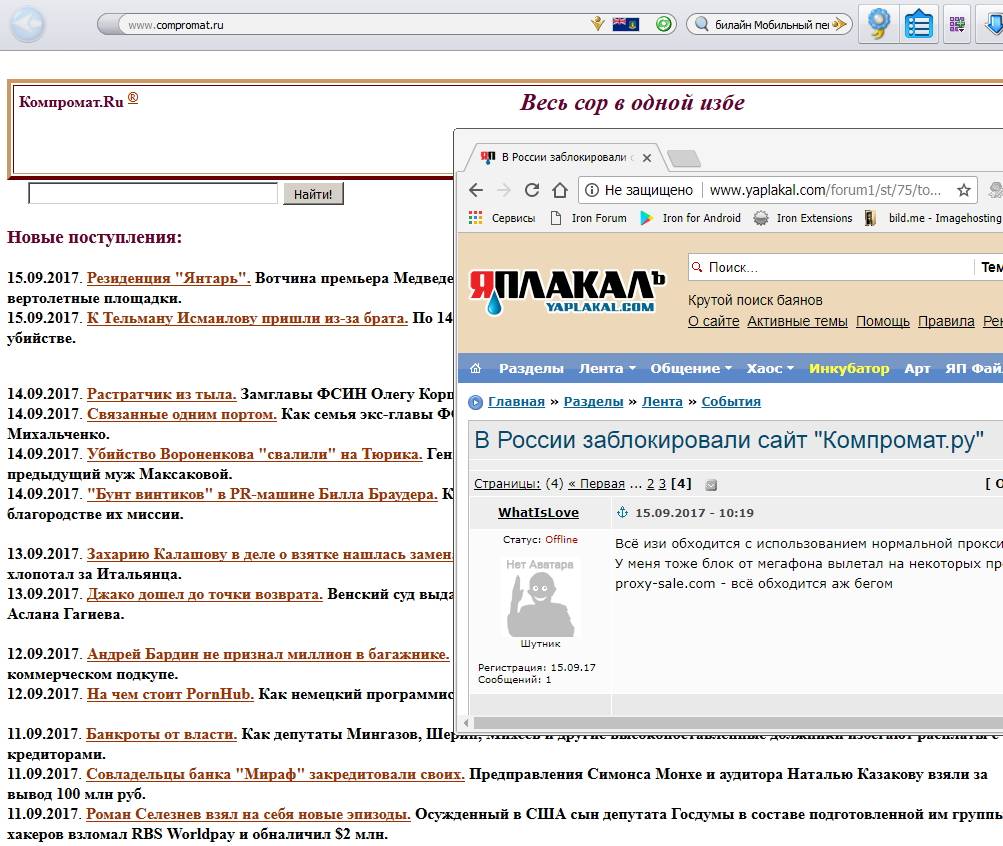Open article Джако дошел до точки возврата
Image resolution: width=1003 pixels, height=846 pixels.
[205, 594]
